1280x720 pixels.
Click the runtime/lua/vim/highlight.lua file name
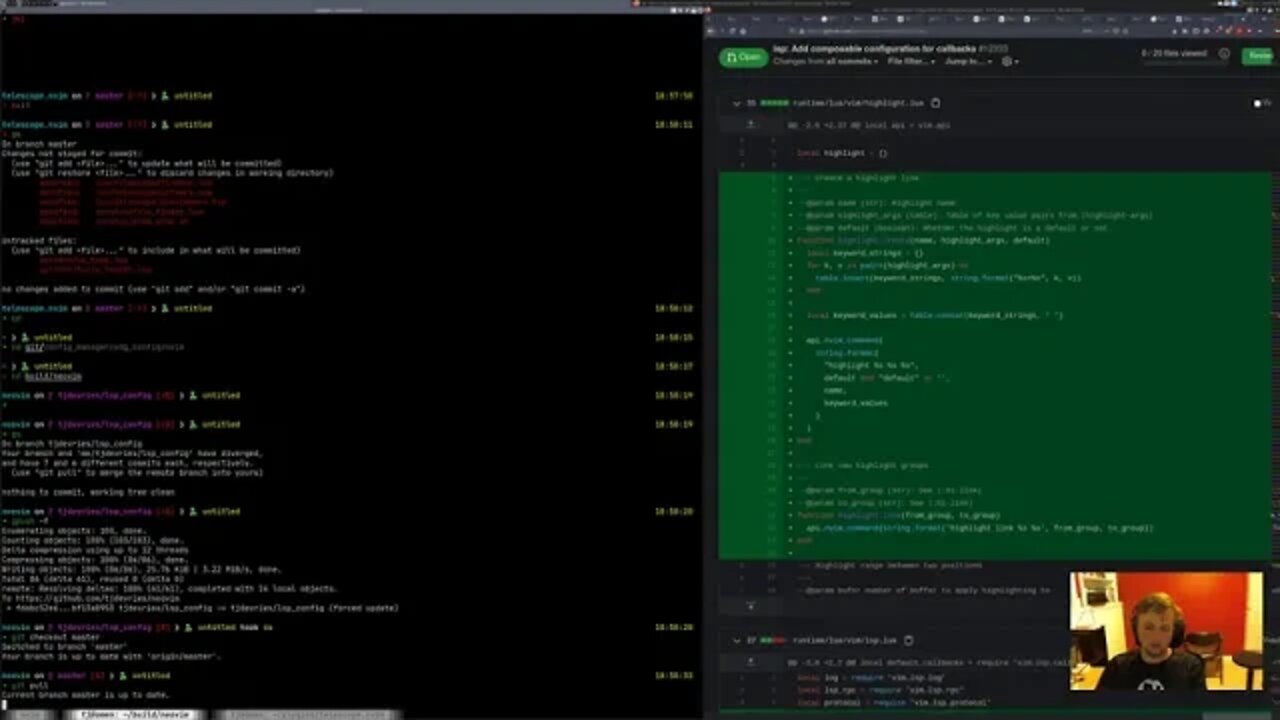(858, 103)
